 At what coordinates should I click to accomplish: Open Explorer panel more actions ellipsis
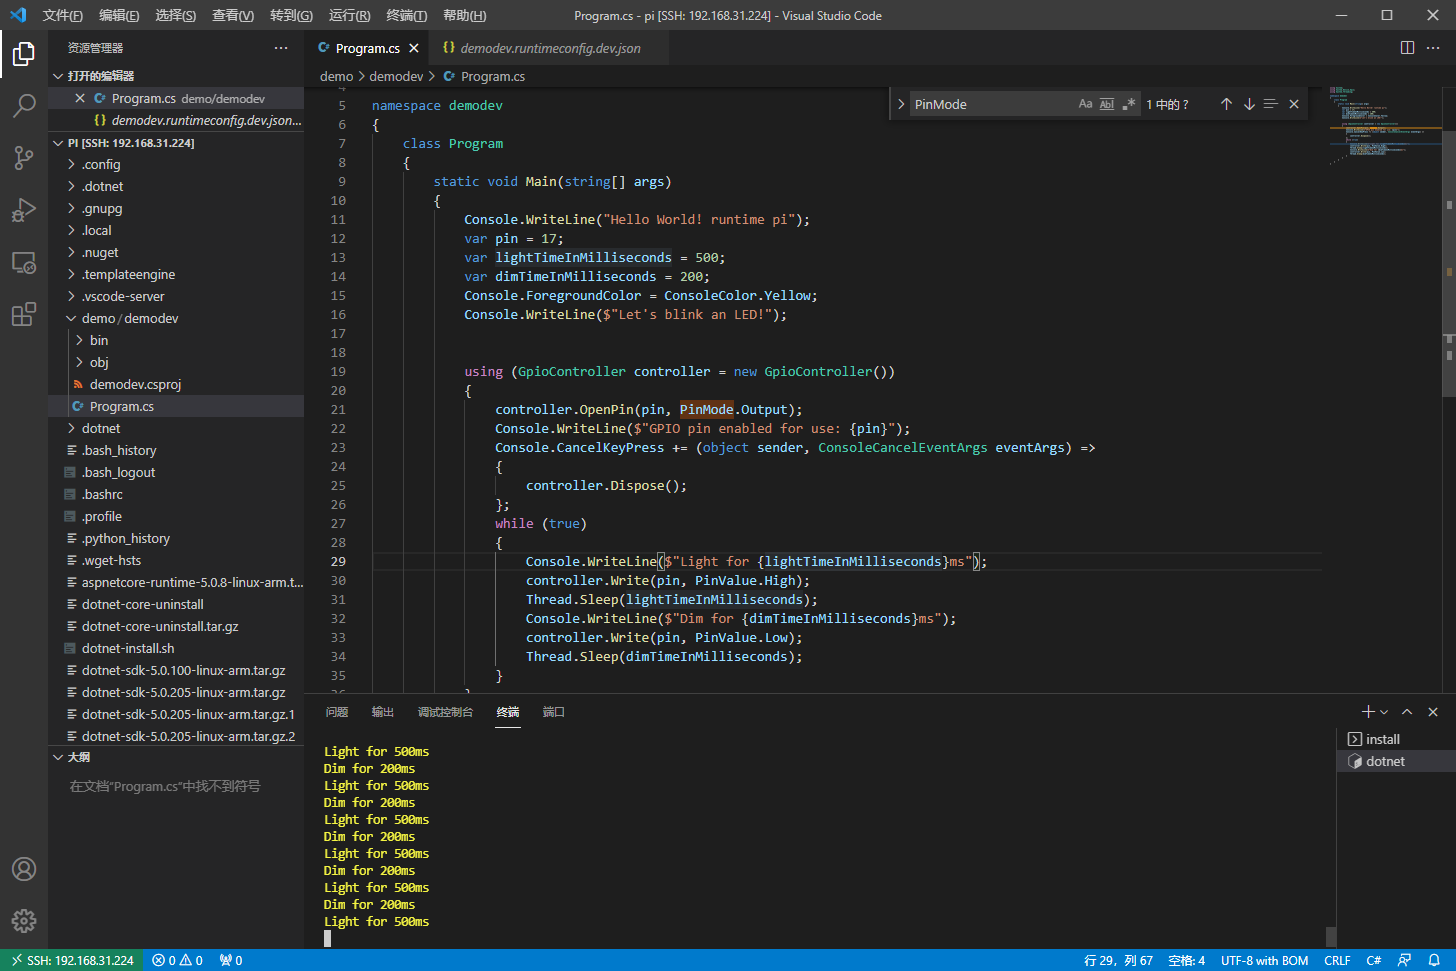click(281, 47)
